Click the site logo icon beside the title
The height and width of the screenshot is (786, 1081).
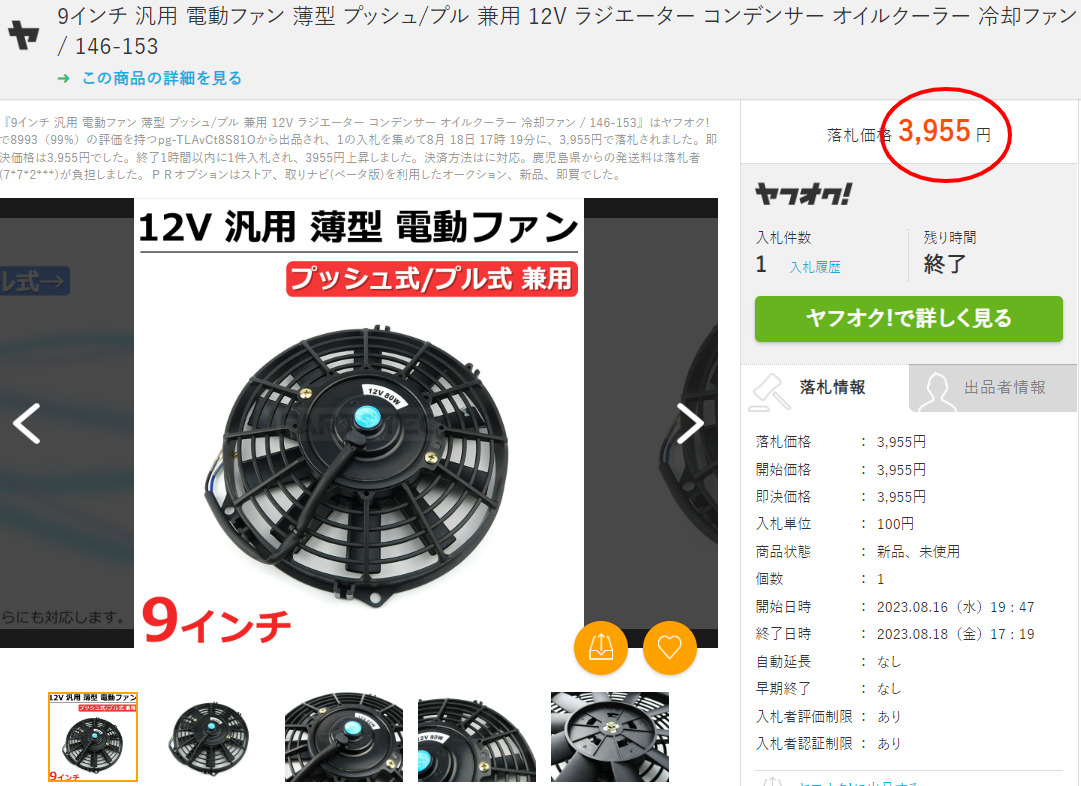pyautogui.click(x=23, y=35)
